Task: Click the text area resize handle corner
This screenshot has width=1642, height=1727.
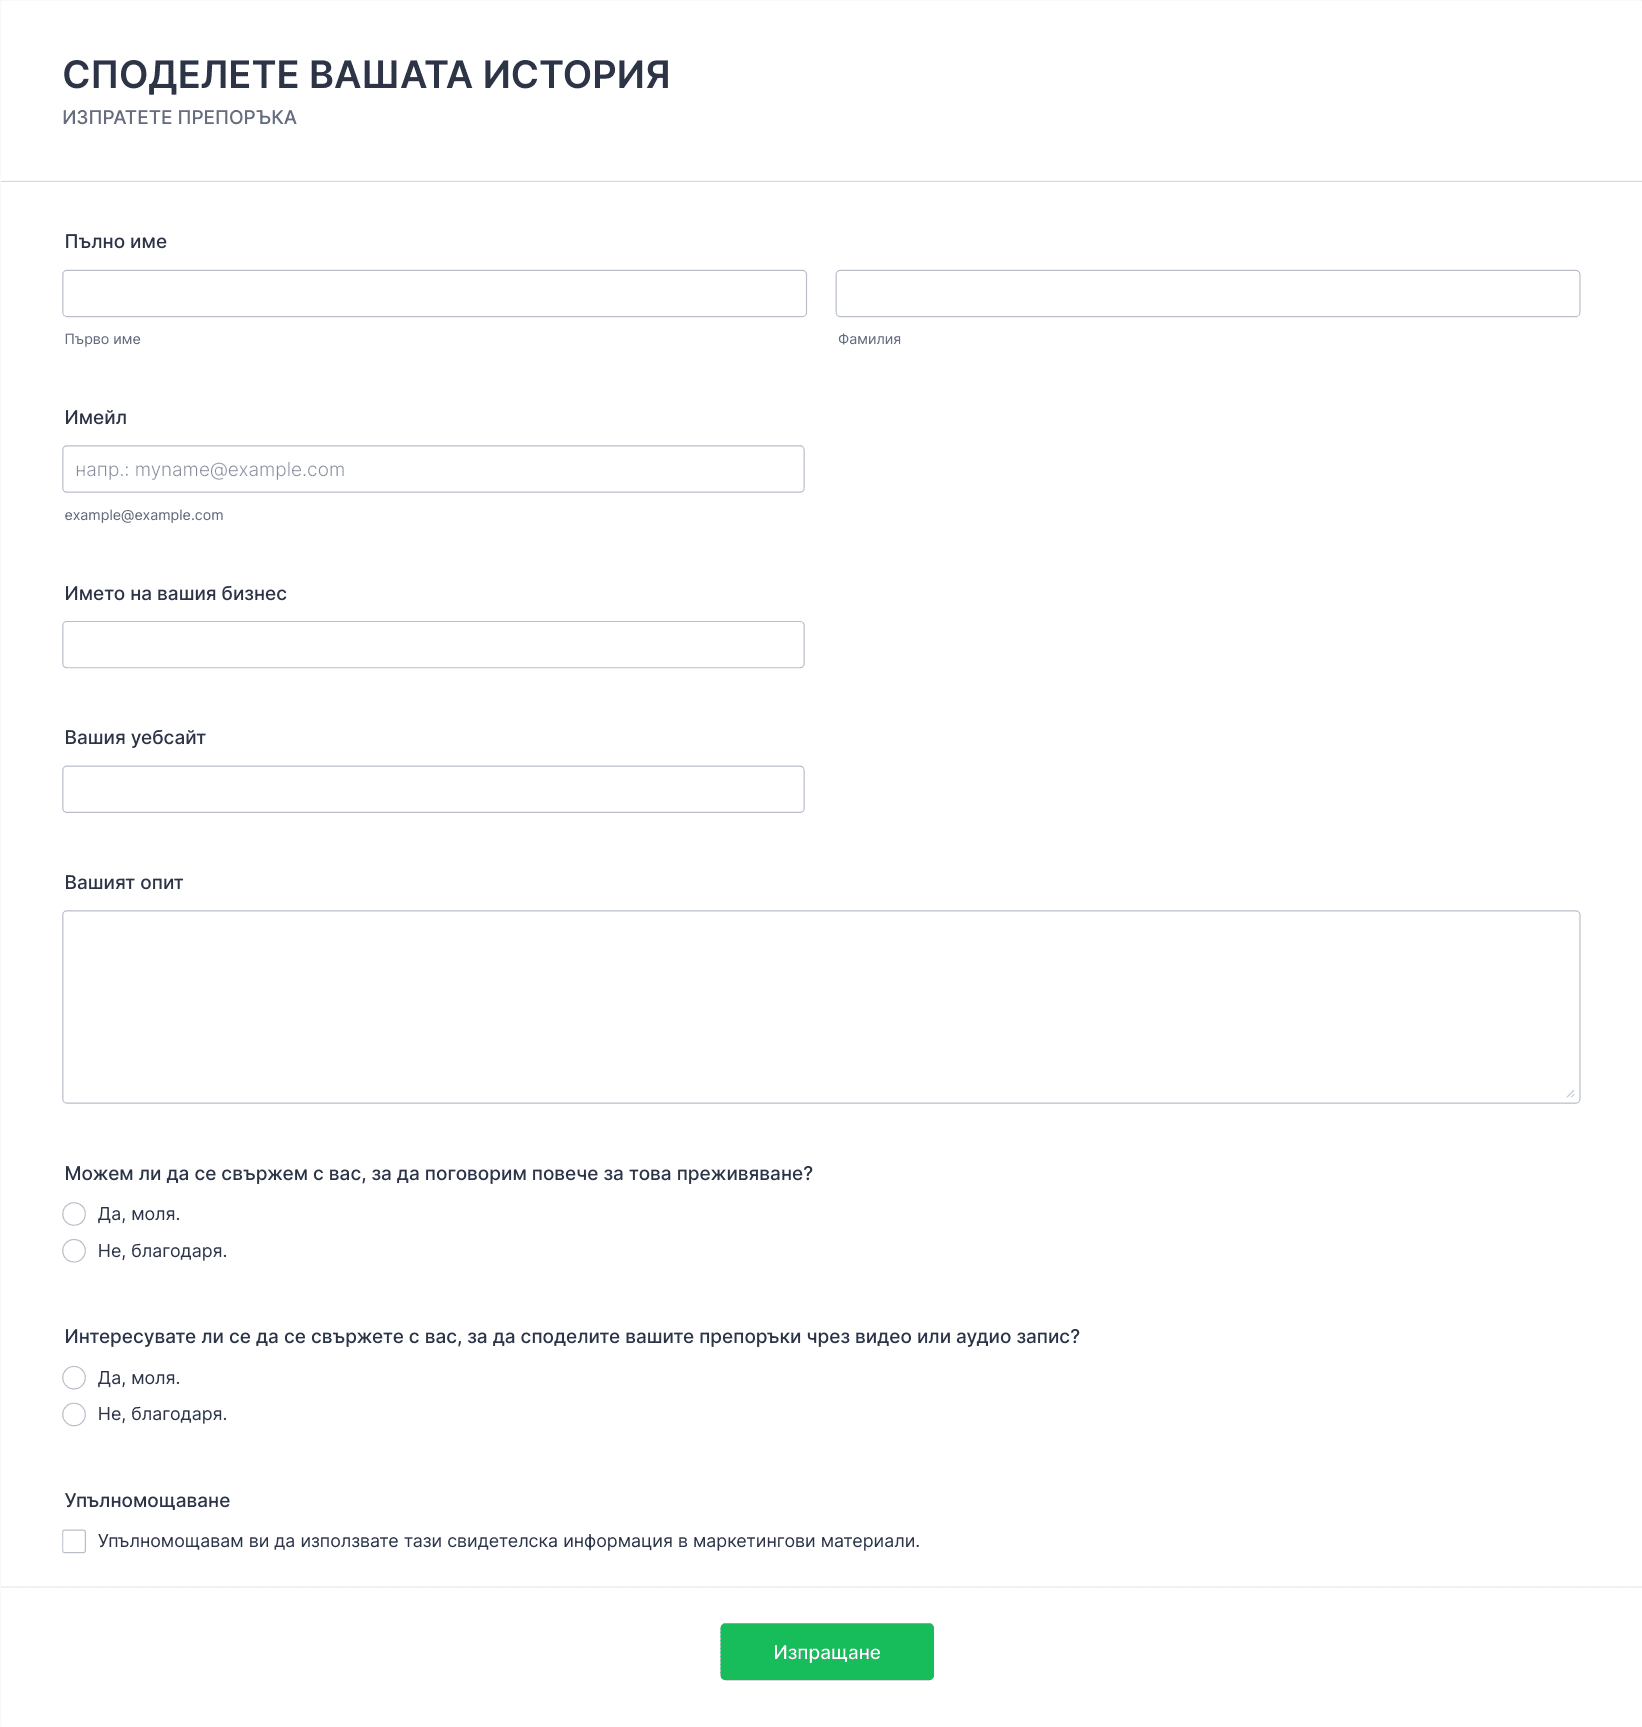Action: tap(1571, 1094)
